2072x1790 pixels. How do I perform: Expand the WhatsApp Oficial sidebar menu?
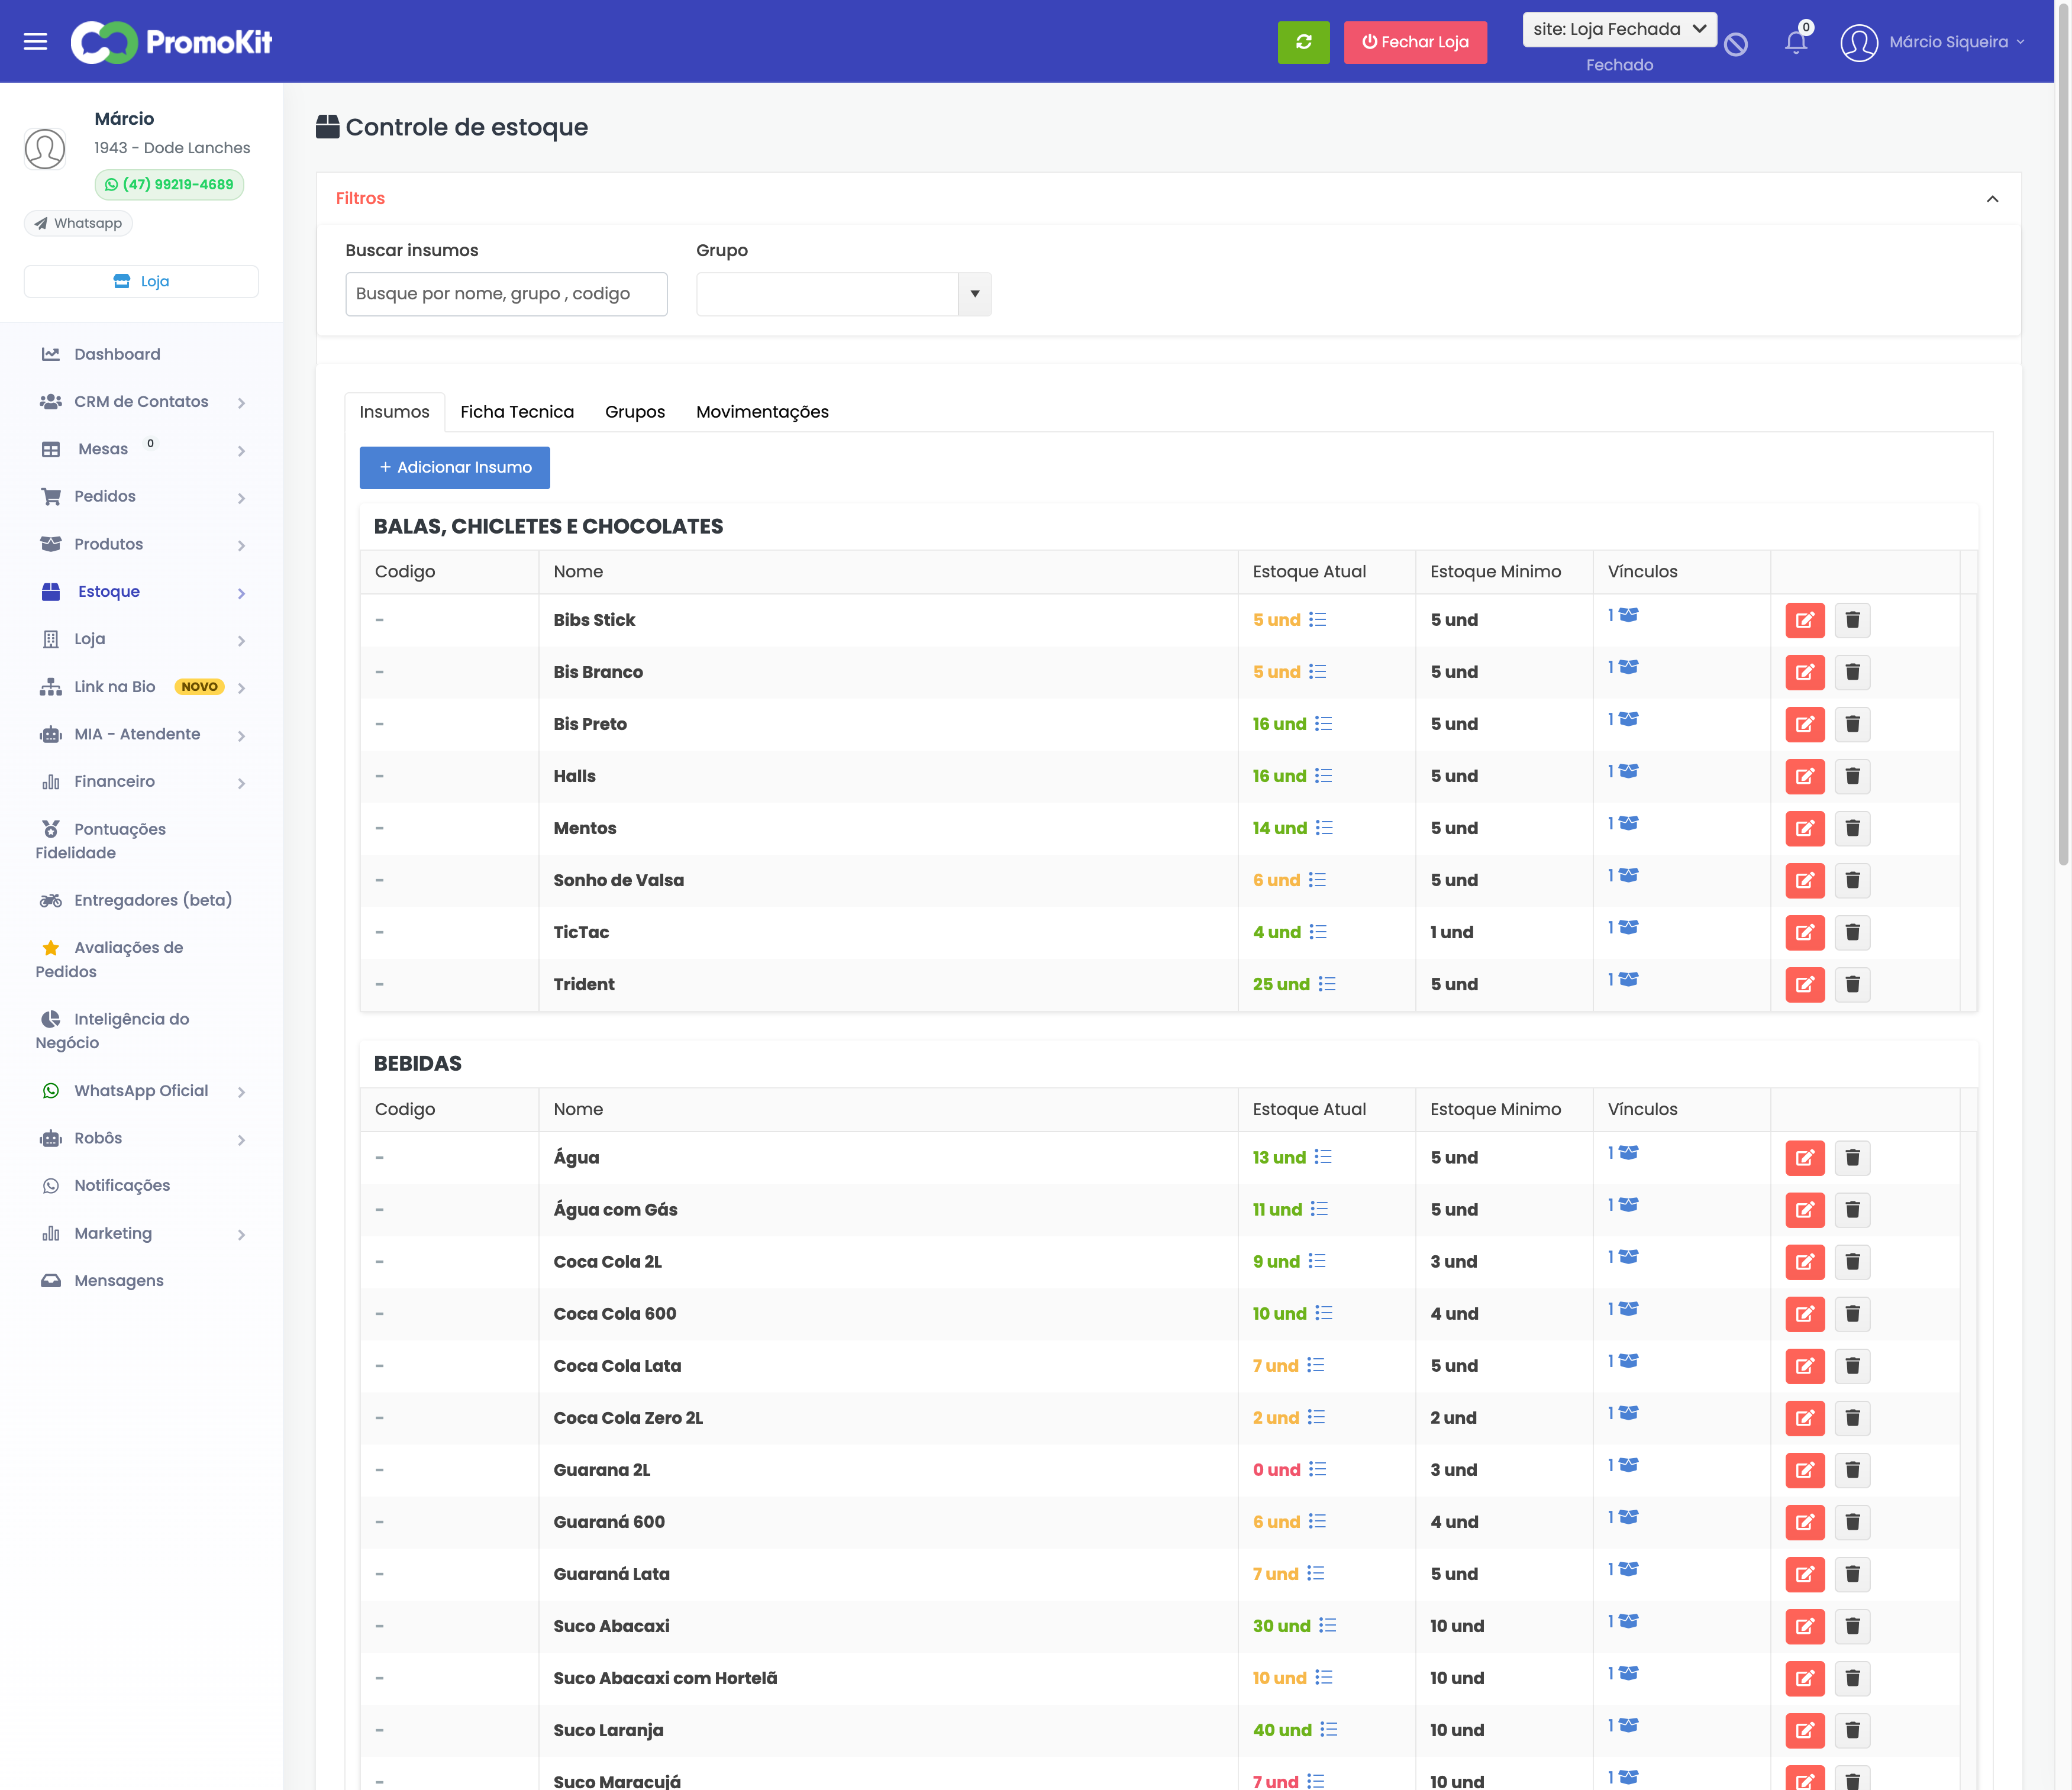[142, 1091]
